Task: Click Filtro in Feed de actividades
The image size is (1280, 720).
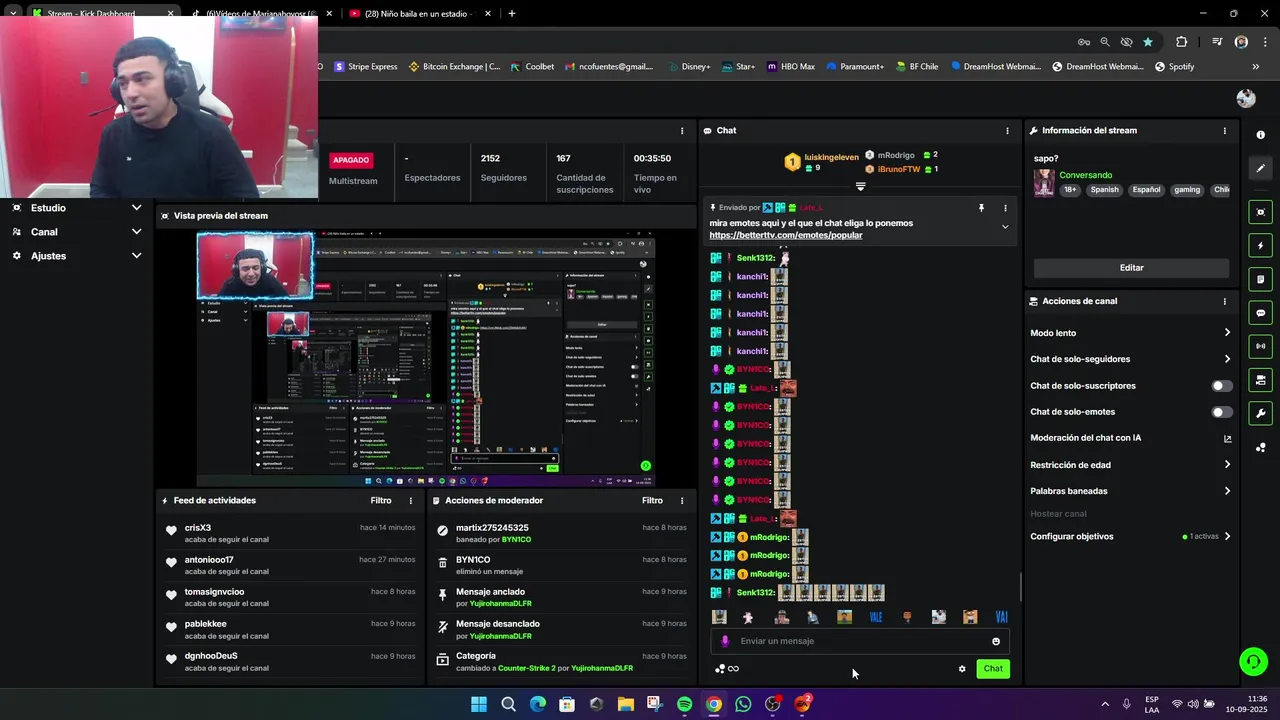Action: (381, 500)
